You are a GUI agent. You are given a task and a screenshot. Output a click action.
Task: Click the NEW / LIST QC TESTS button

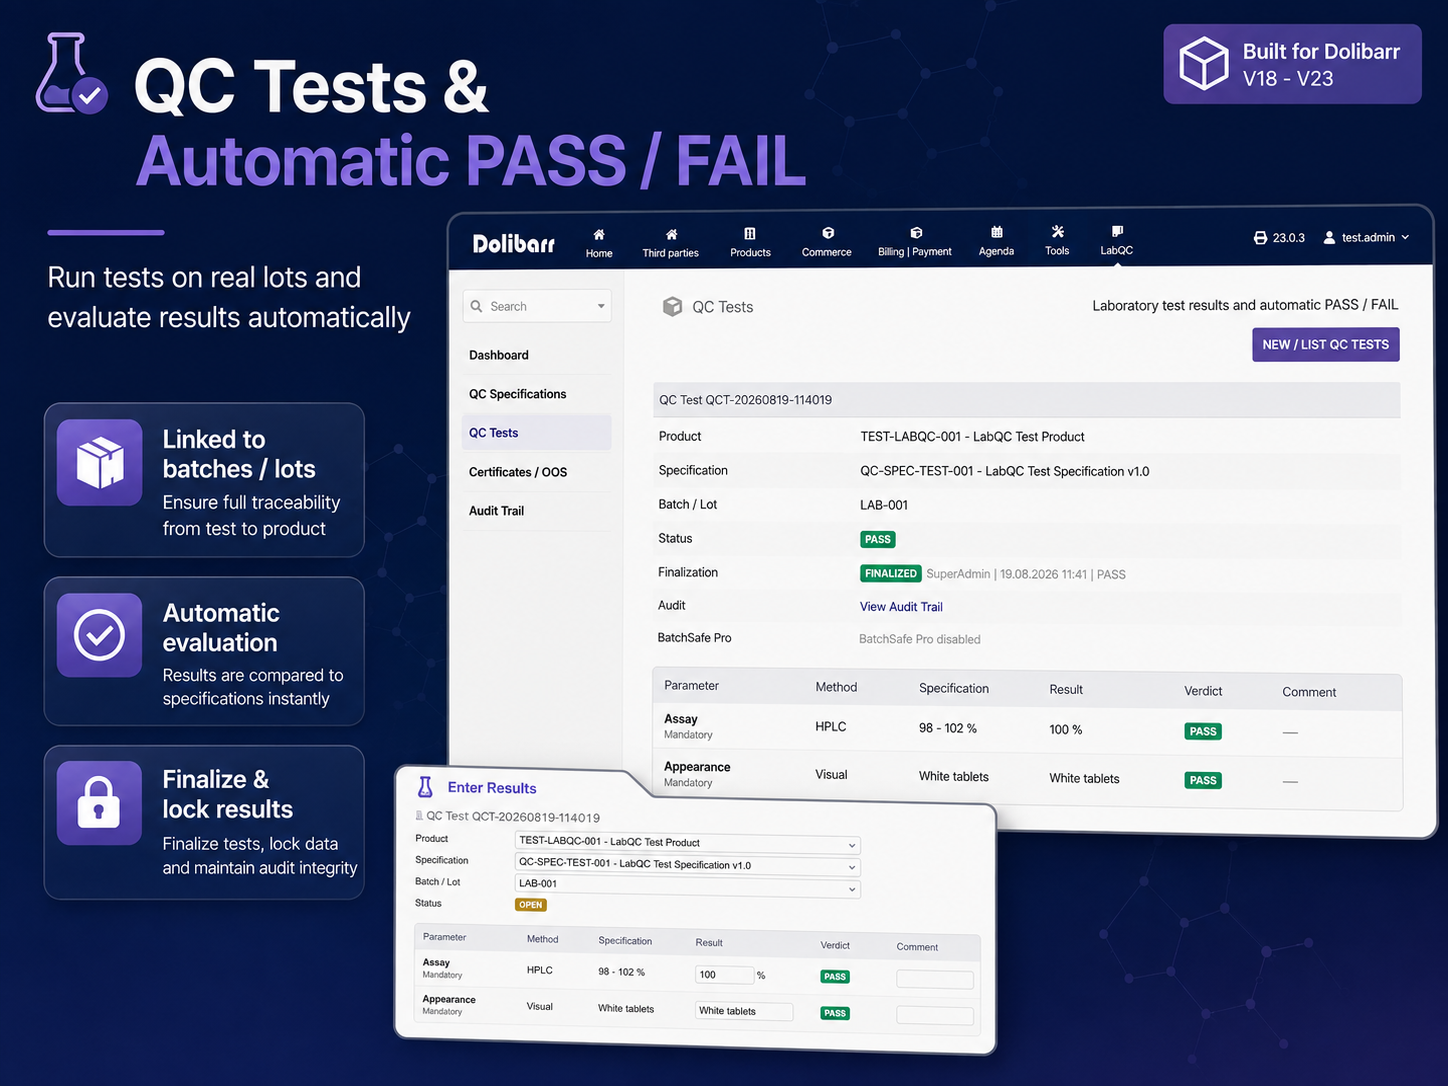[x=1326, y=345]
